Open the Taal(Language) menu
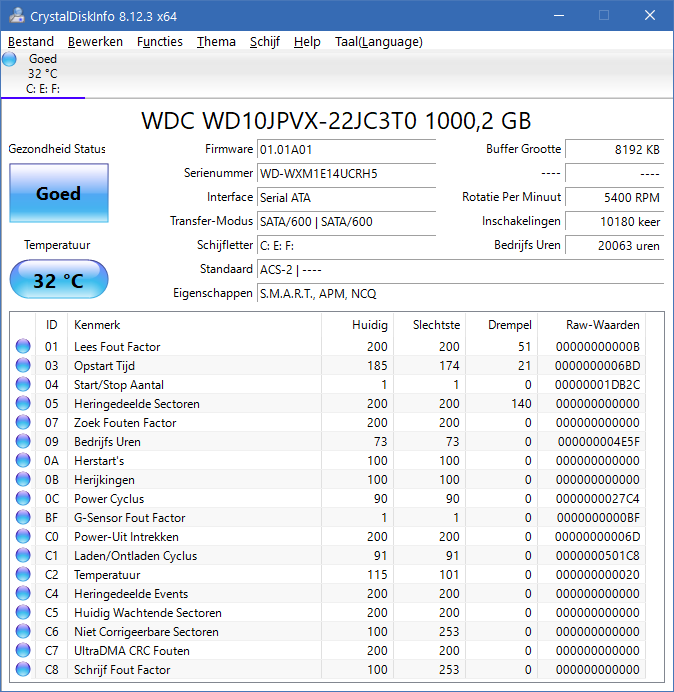This screenshot has height=692, width=674. pos(379,42)
